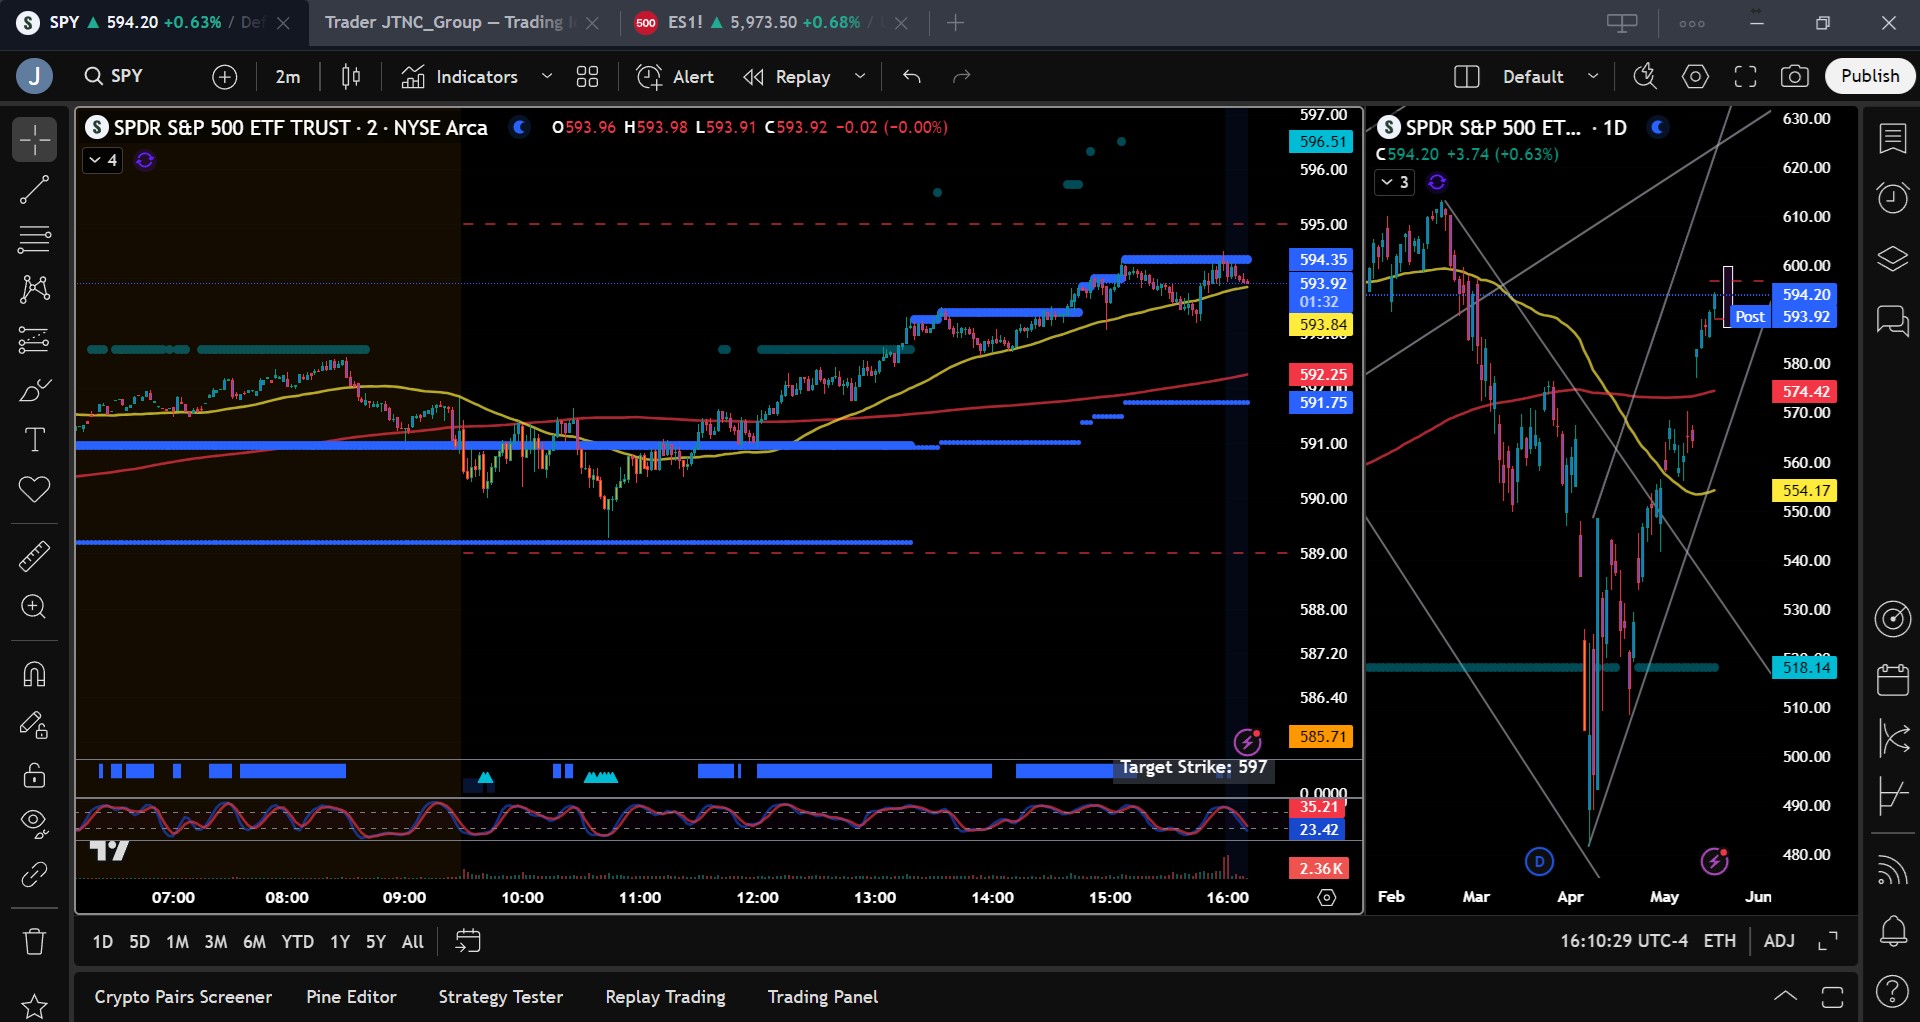Expand the bottom panel with the chevron
Image resolution: width=1920 pixels, height=1022 pixels.
(1785, 997)
